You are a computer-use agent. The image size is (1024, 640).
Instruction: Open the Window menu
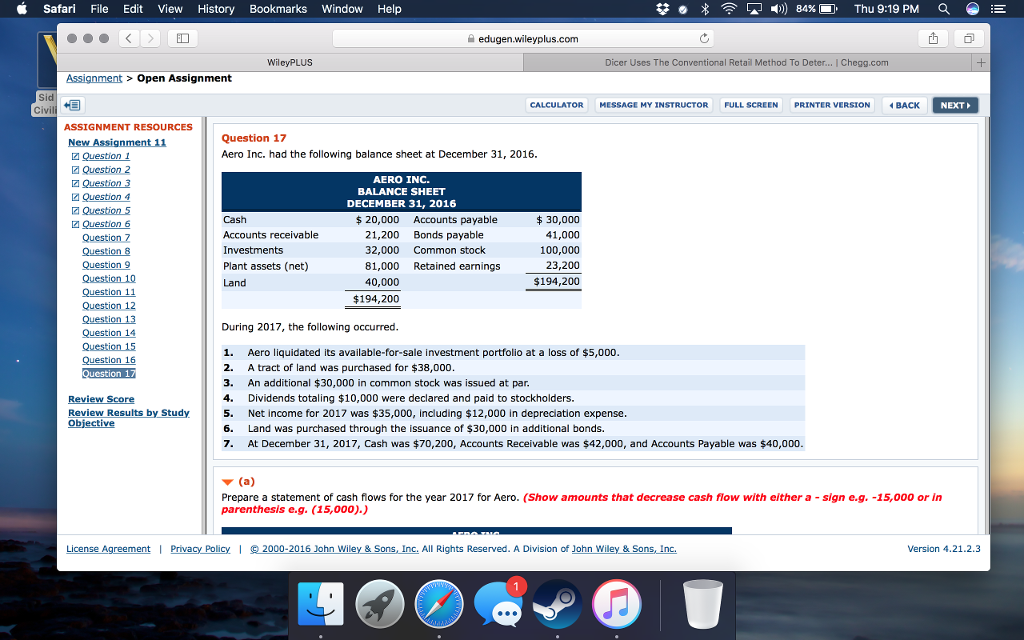point(342,8)
